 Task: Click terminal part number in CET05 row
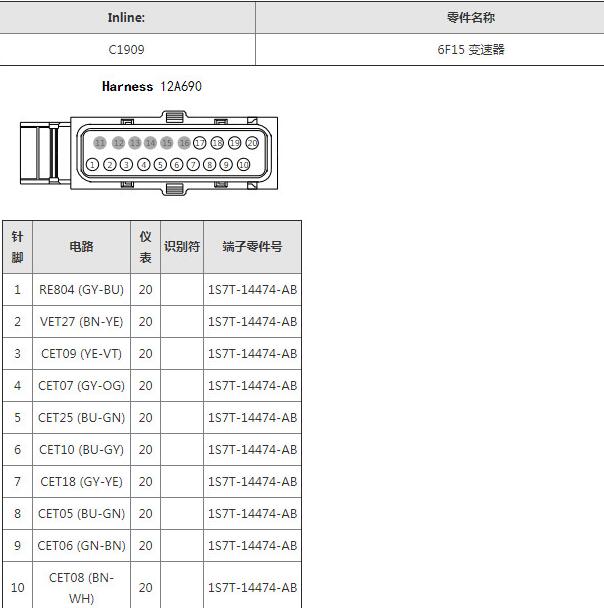[252, 513]
